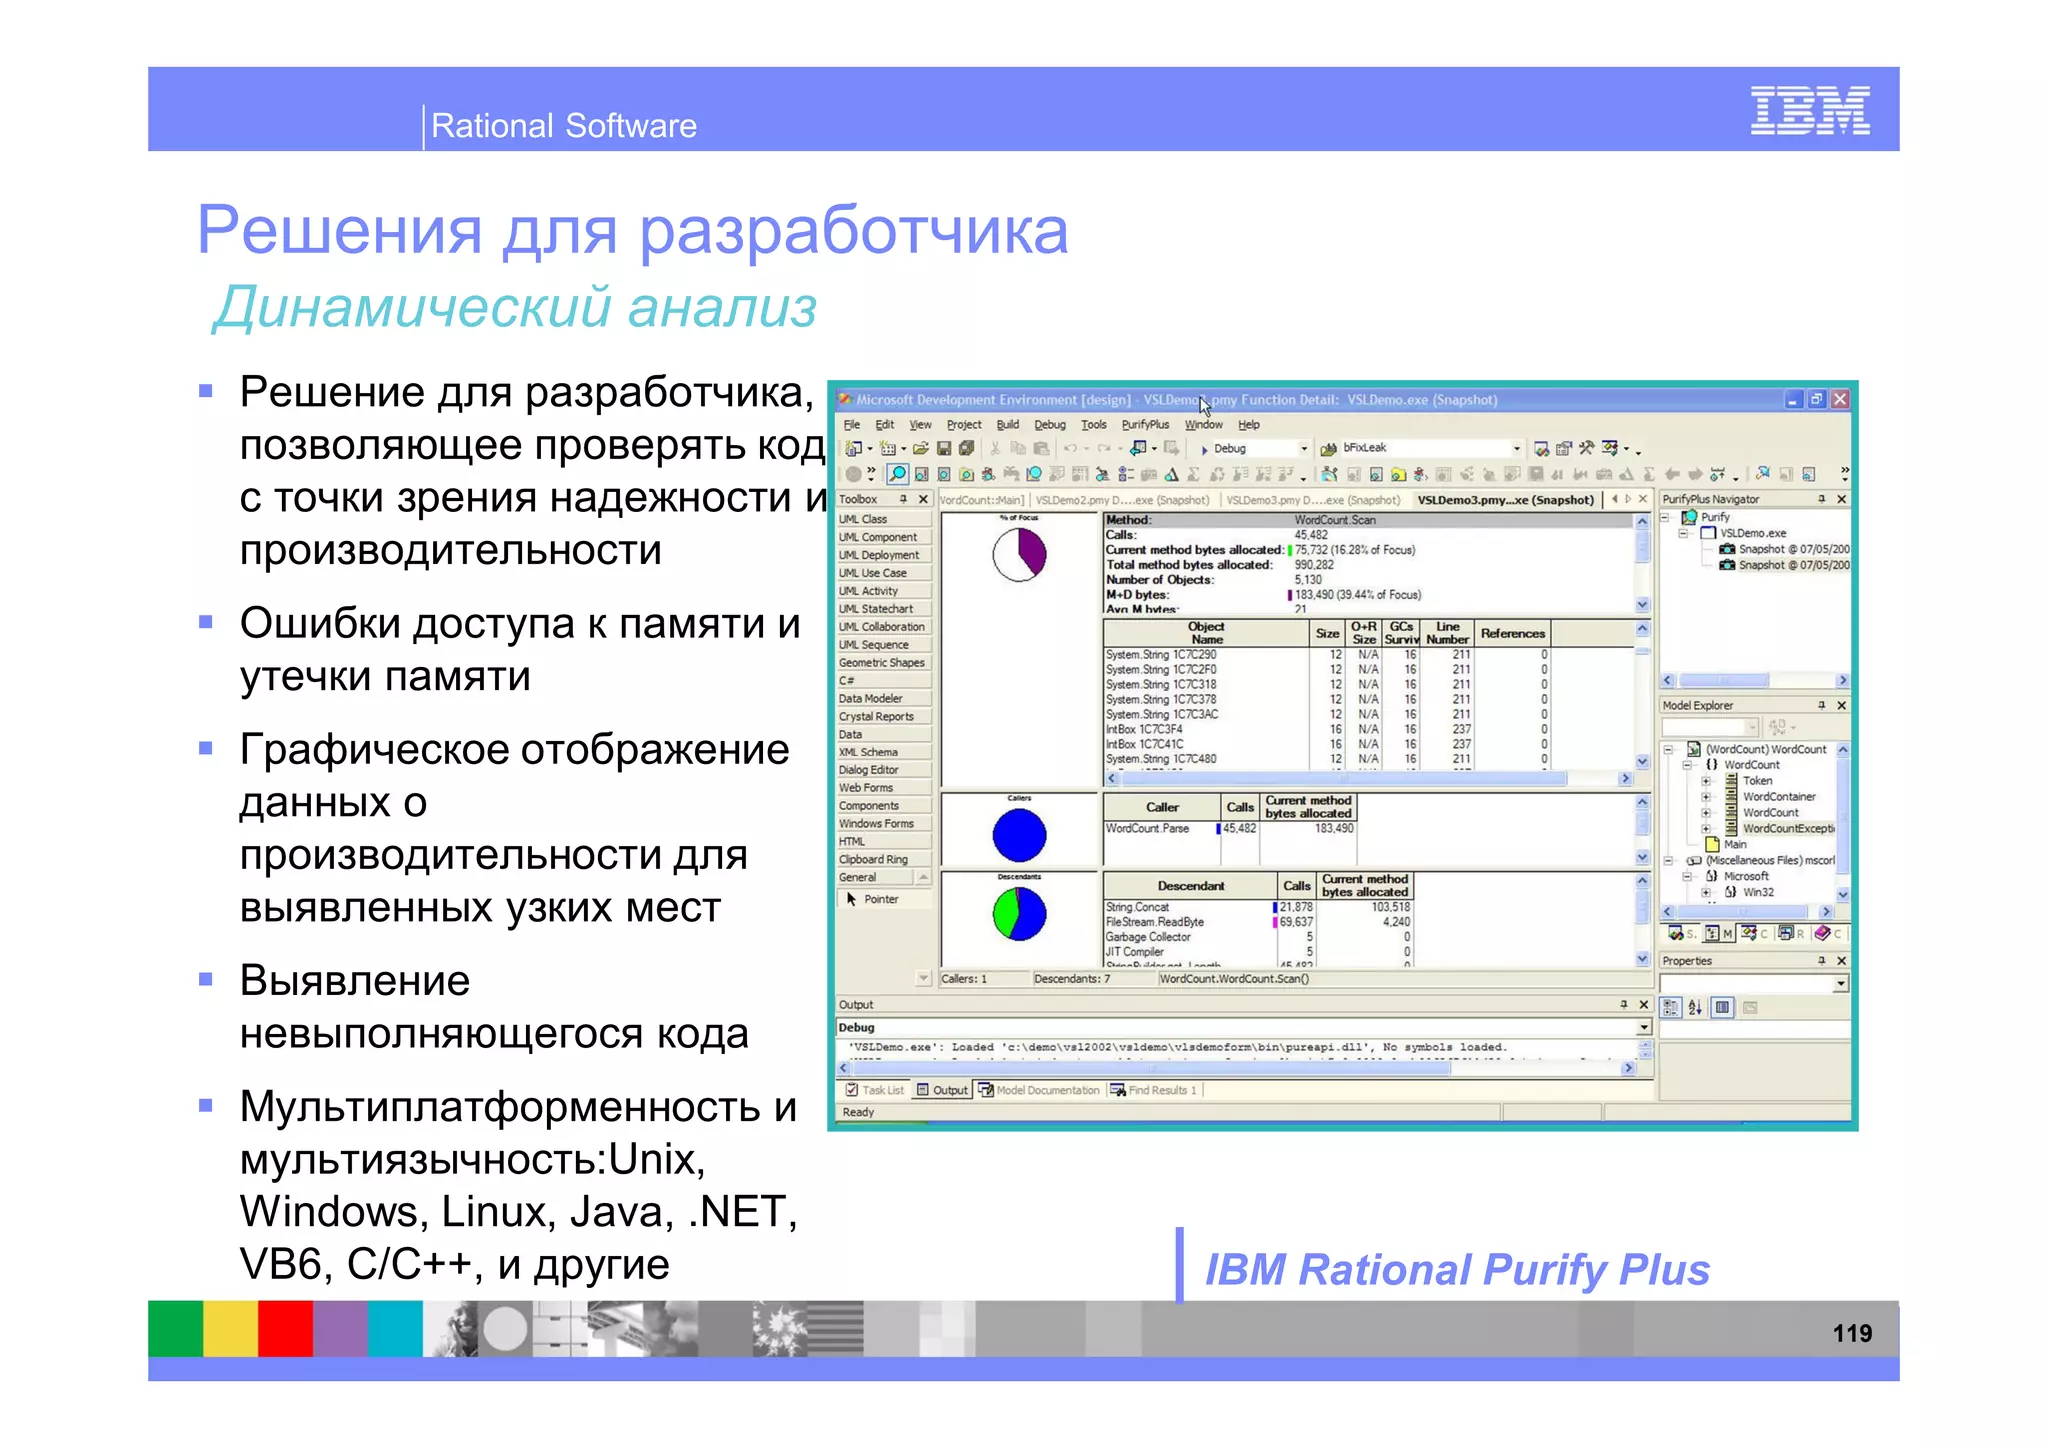Viewport: 2048px width, 1448px height.
Task: Expand the Win32 node in Model Explorer
Action: pyautogui.click(x=1706, y=892)
